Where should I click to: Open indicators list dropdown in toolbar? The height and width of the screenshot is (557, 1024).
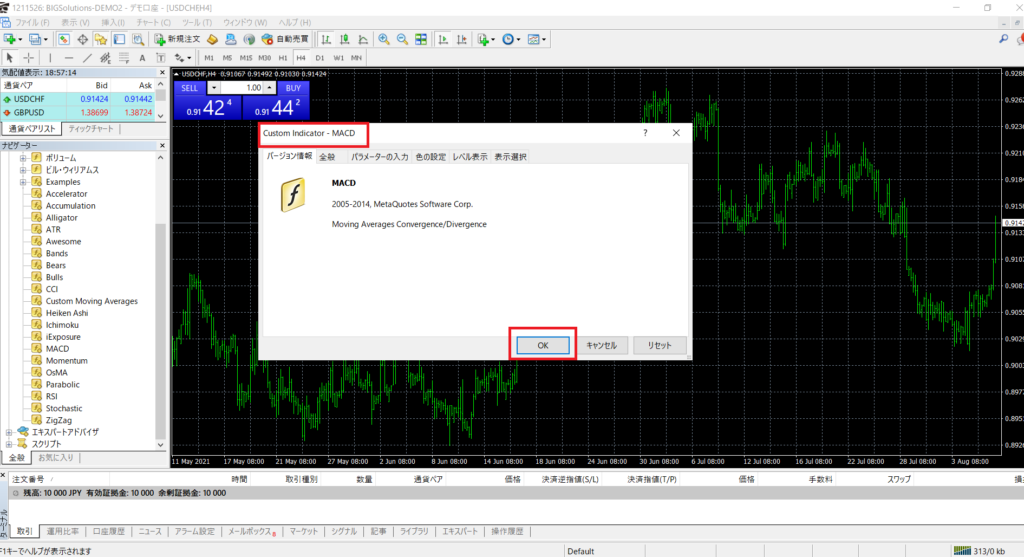point(485,39)
